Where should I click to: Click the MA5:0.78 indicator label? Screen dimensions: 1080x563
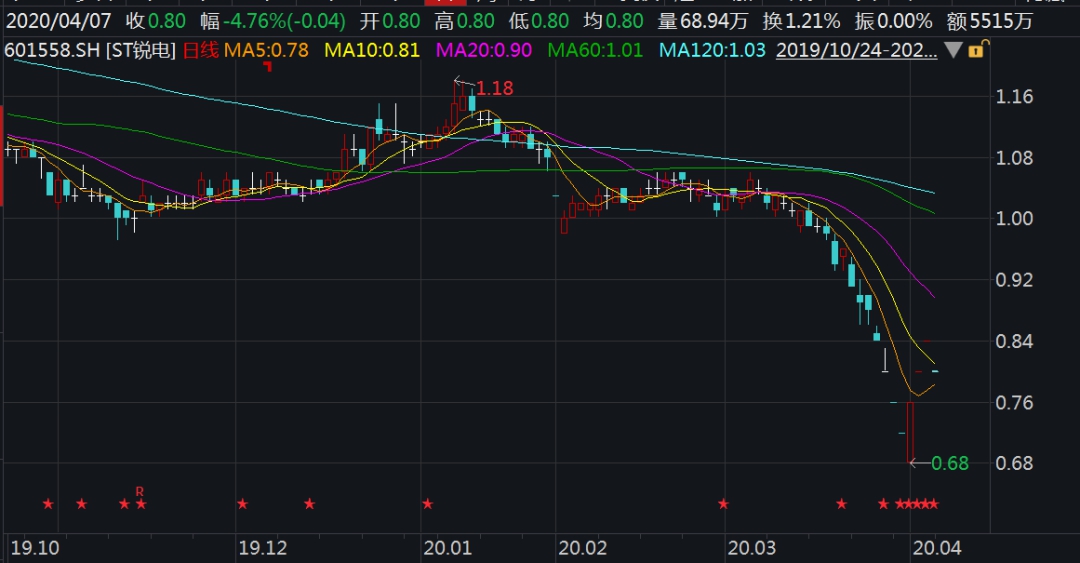tap(267, 50)
